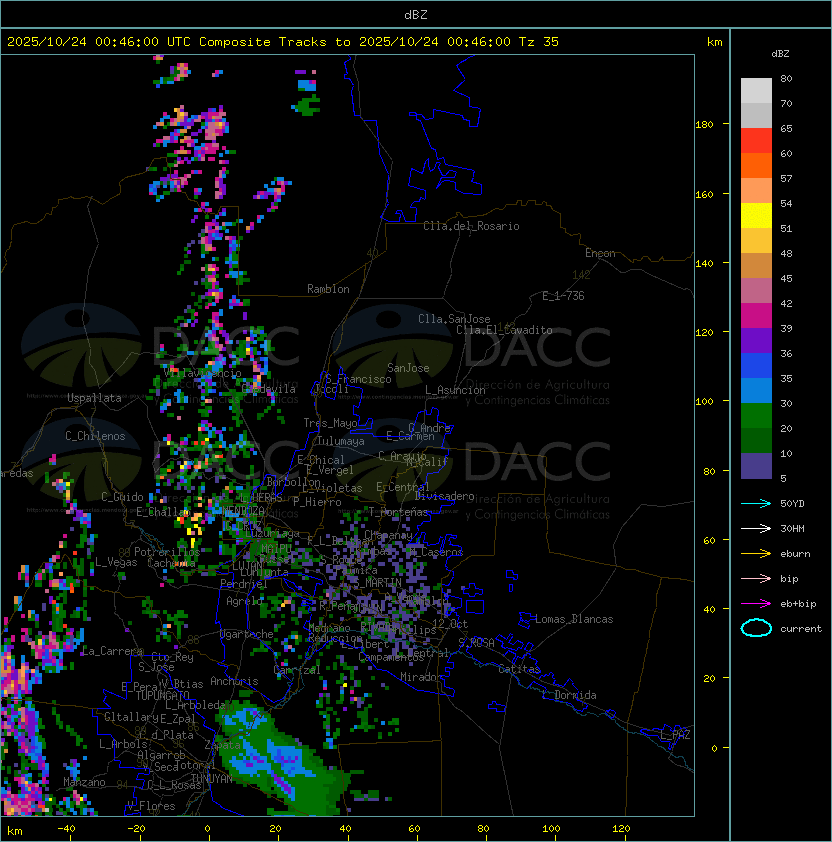Select the magenta 42–39 dBZ legend swatch
Screen dimensions: 832x842
coord(756,316)
